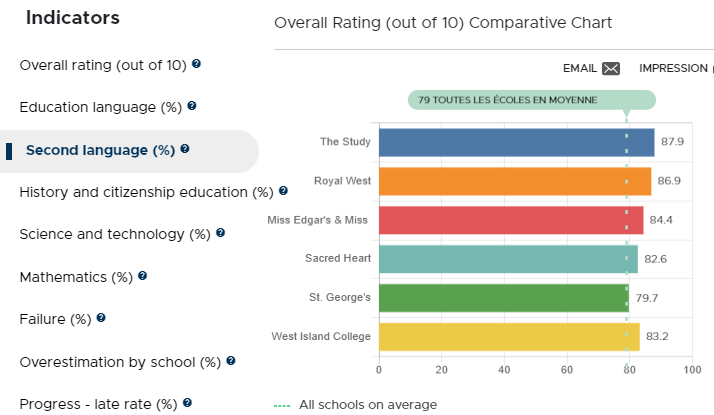714x415 pixels.
Task: Click the EMAIL envelope icon
Action: coord(611,68)
